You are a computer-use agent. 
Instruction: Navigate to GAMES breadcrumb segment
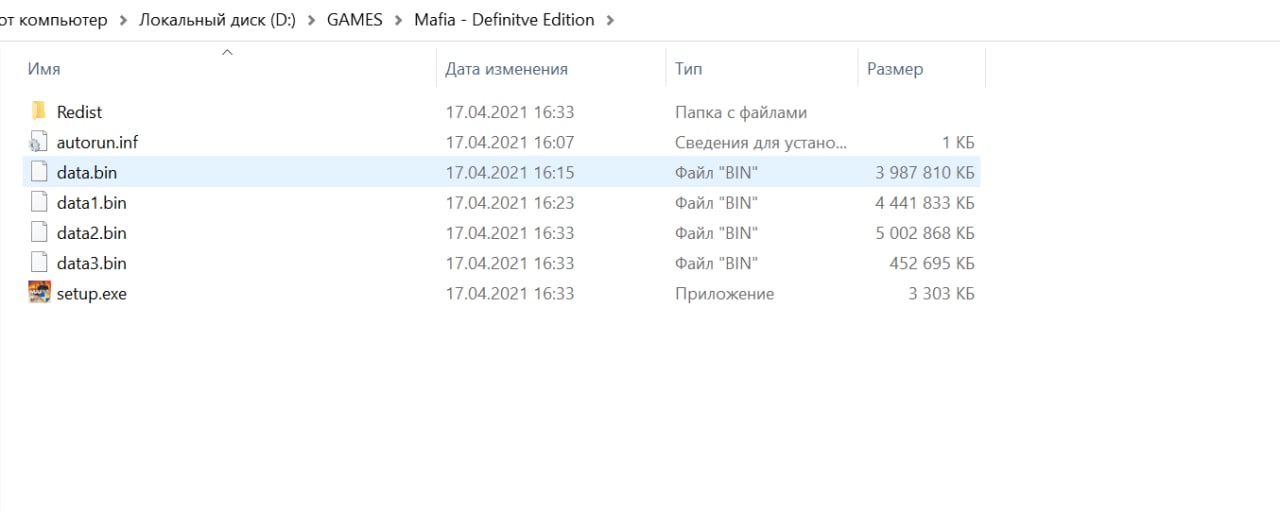355,20
